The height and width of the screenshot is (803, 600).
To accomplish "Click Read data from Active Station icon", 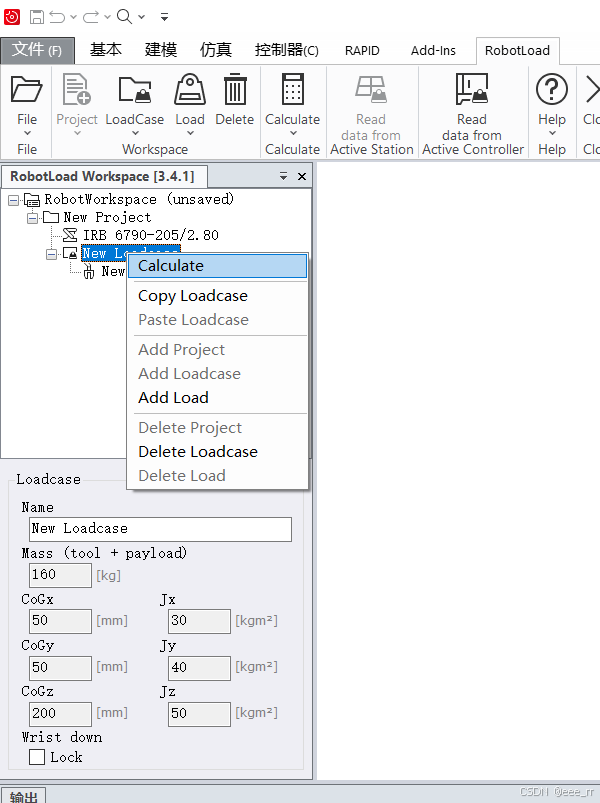I will (x=371, y=89).
